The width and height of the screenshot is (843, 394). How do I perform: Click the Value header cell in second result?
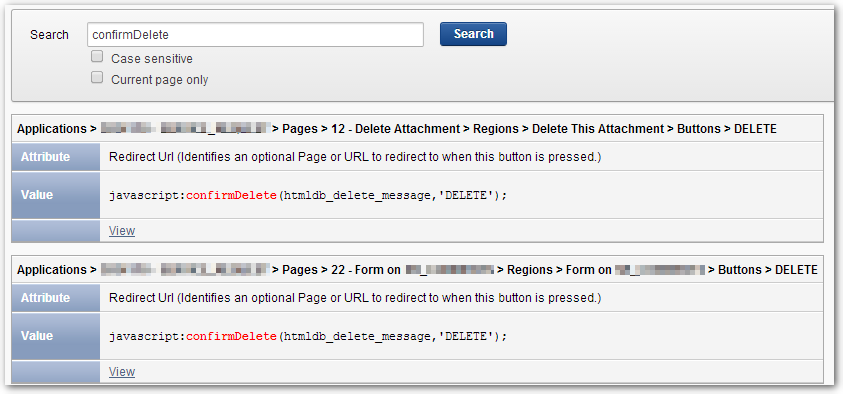pos(56,336)
